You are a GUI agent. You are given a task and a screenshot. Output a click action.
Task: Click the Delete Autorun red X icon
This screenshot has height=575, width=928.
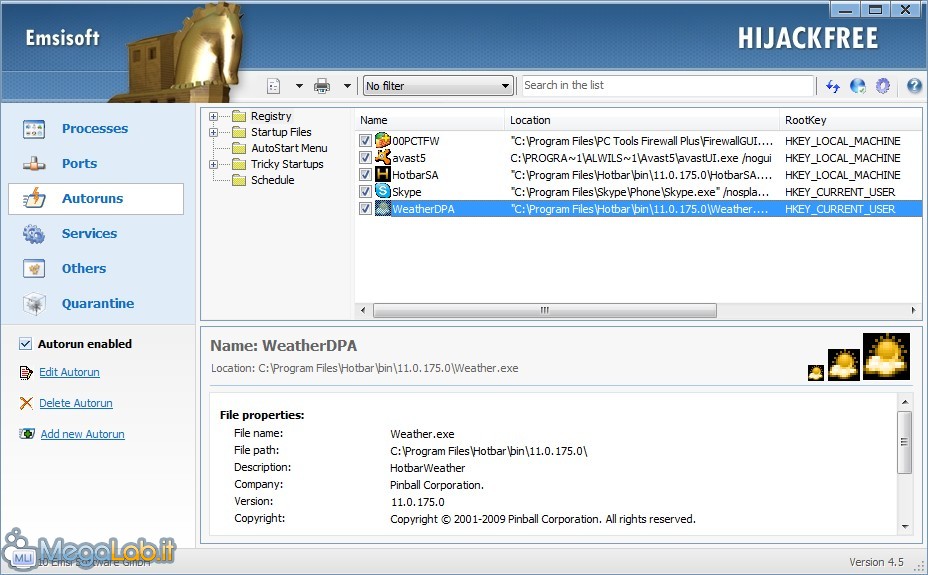point(26,403)
